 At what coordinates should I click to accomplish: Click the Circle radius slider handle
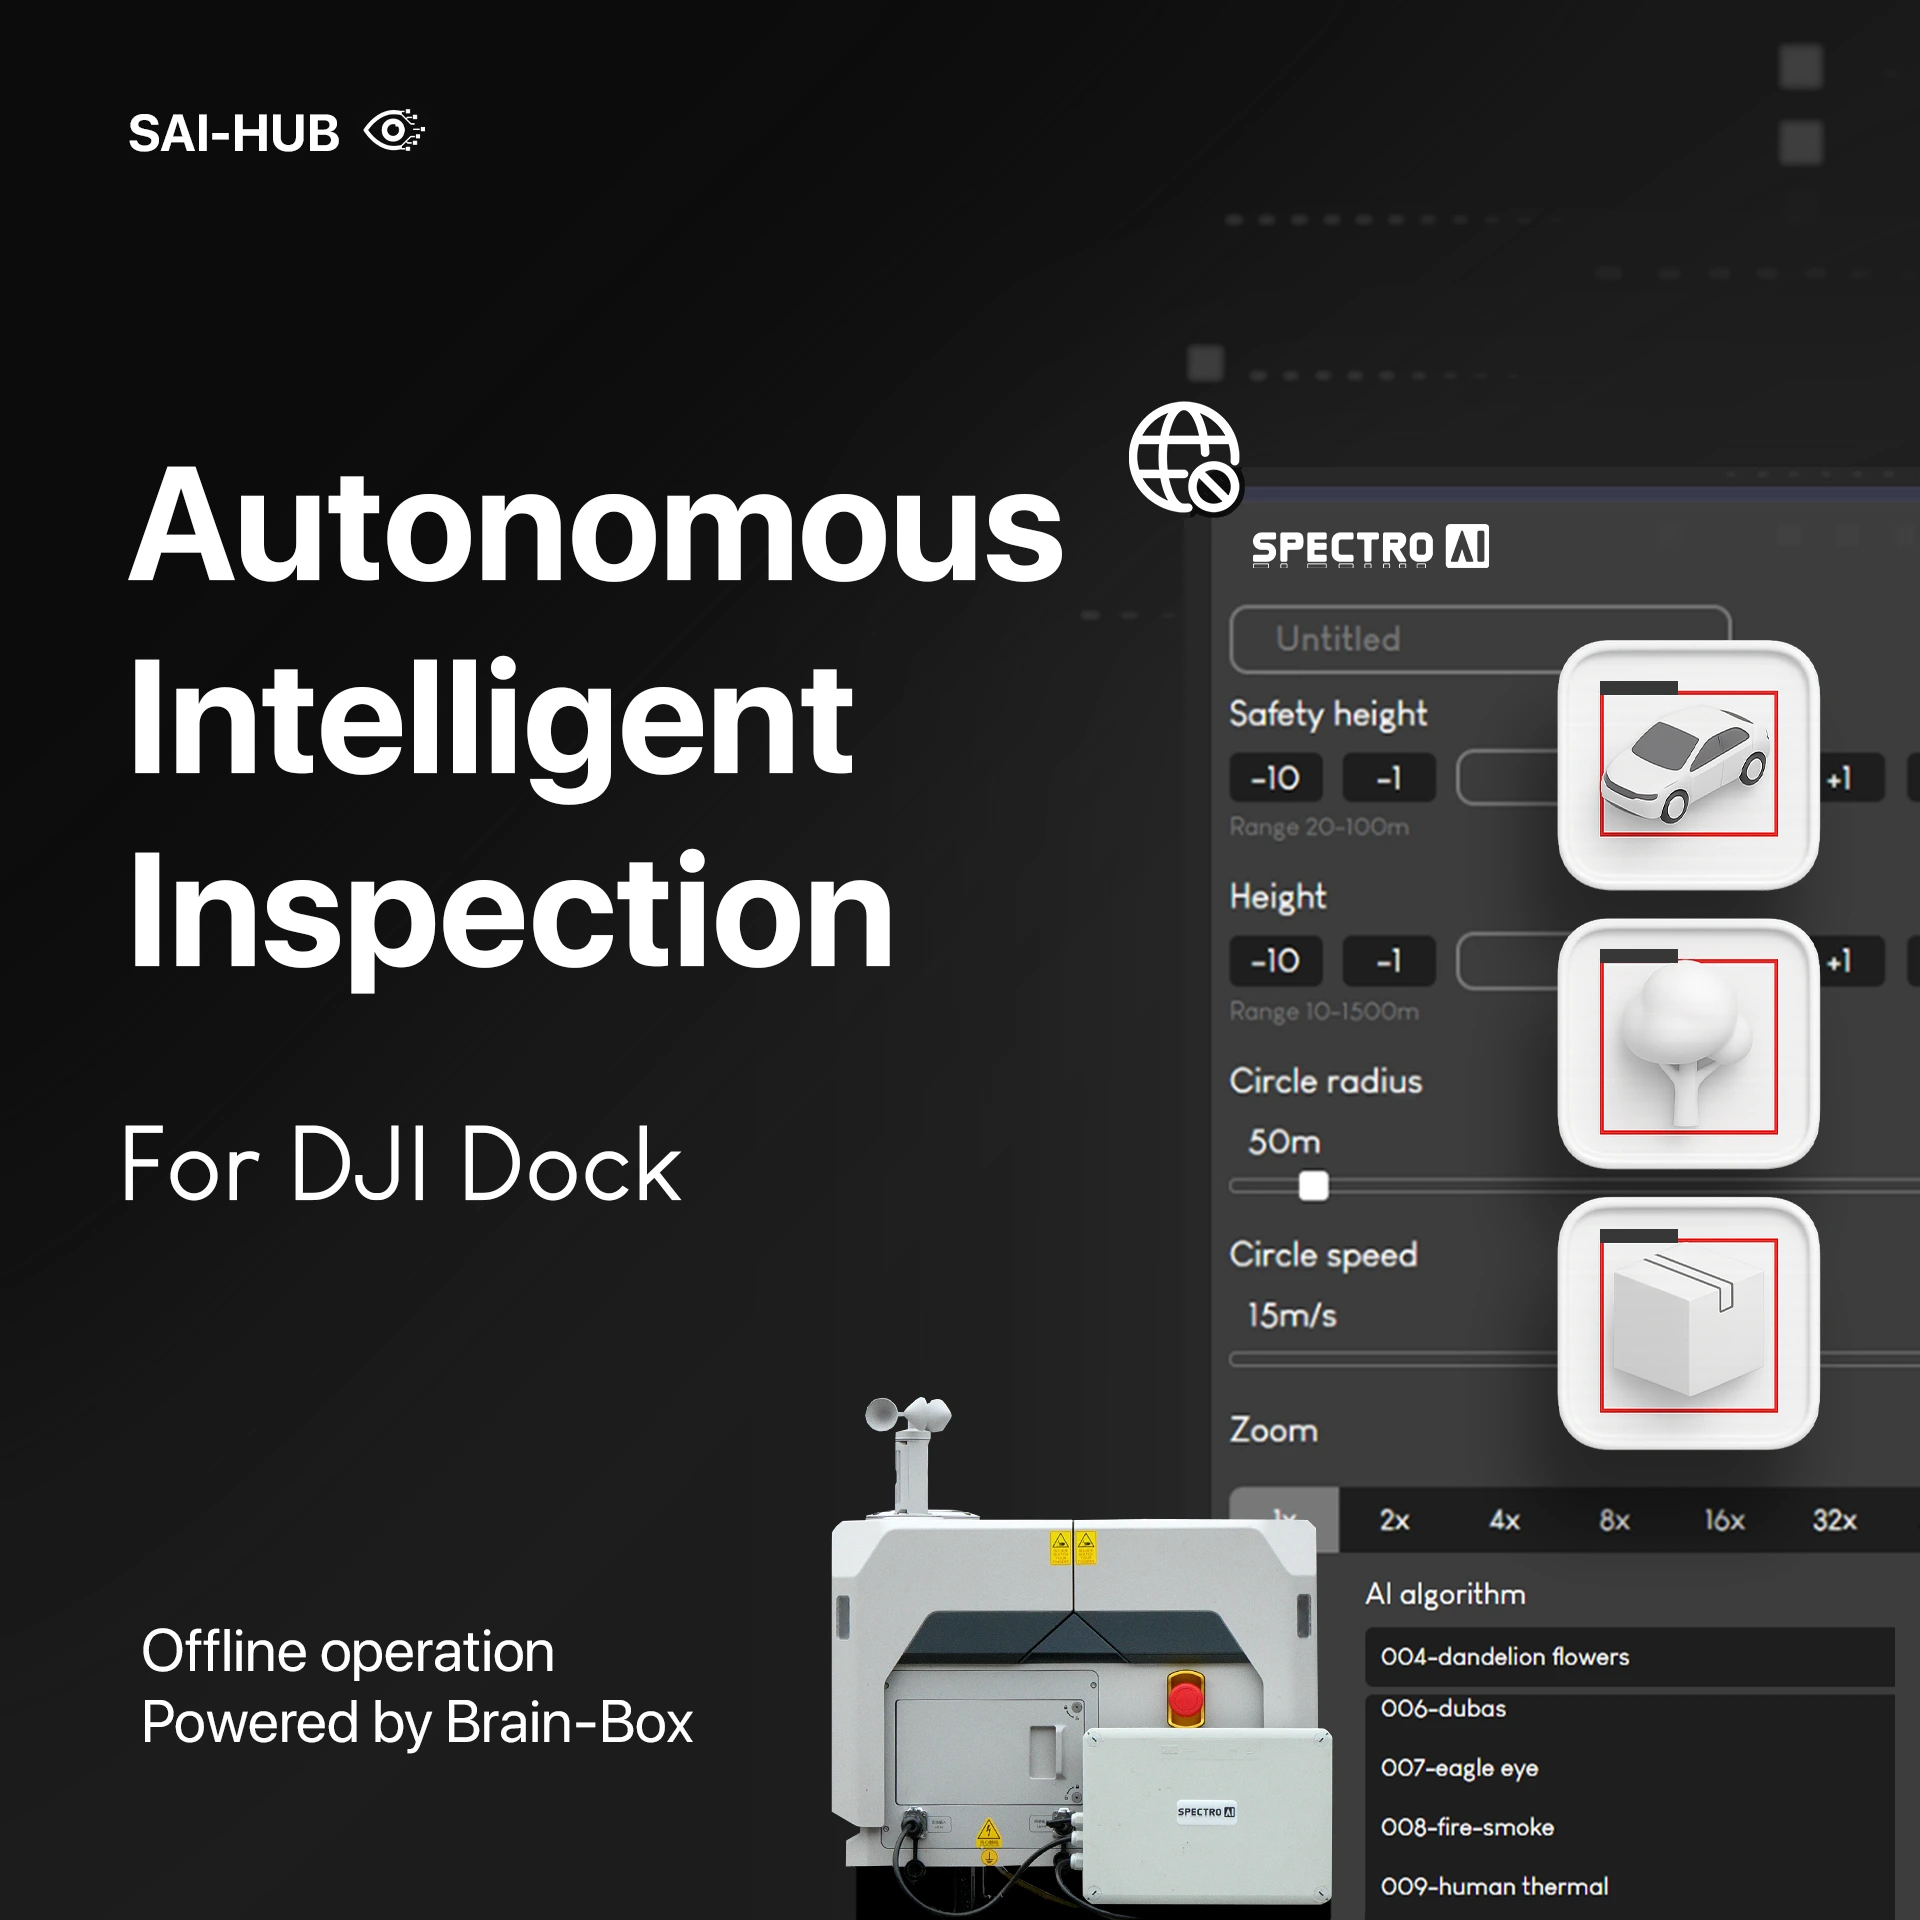[1313, 1186]
